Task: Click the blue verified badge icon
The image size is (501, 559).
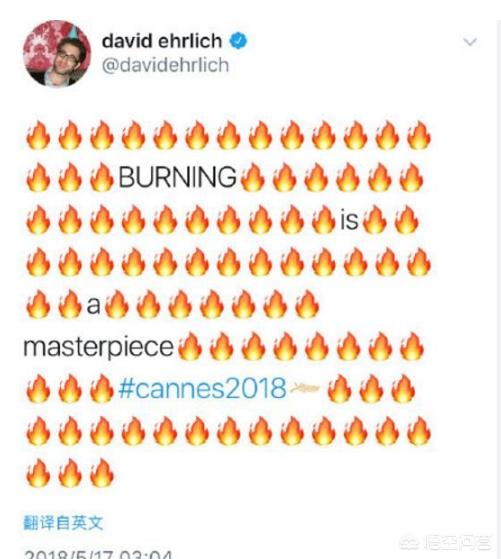Action: tap(238, 40)
